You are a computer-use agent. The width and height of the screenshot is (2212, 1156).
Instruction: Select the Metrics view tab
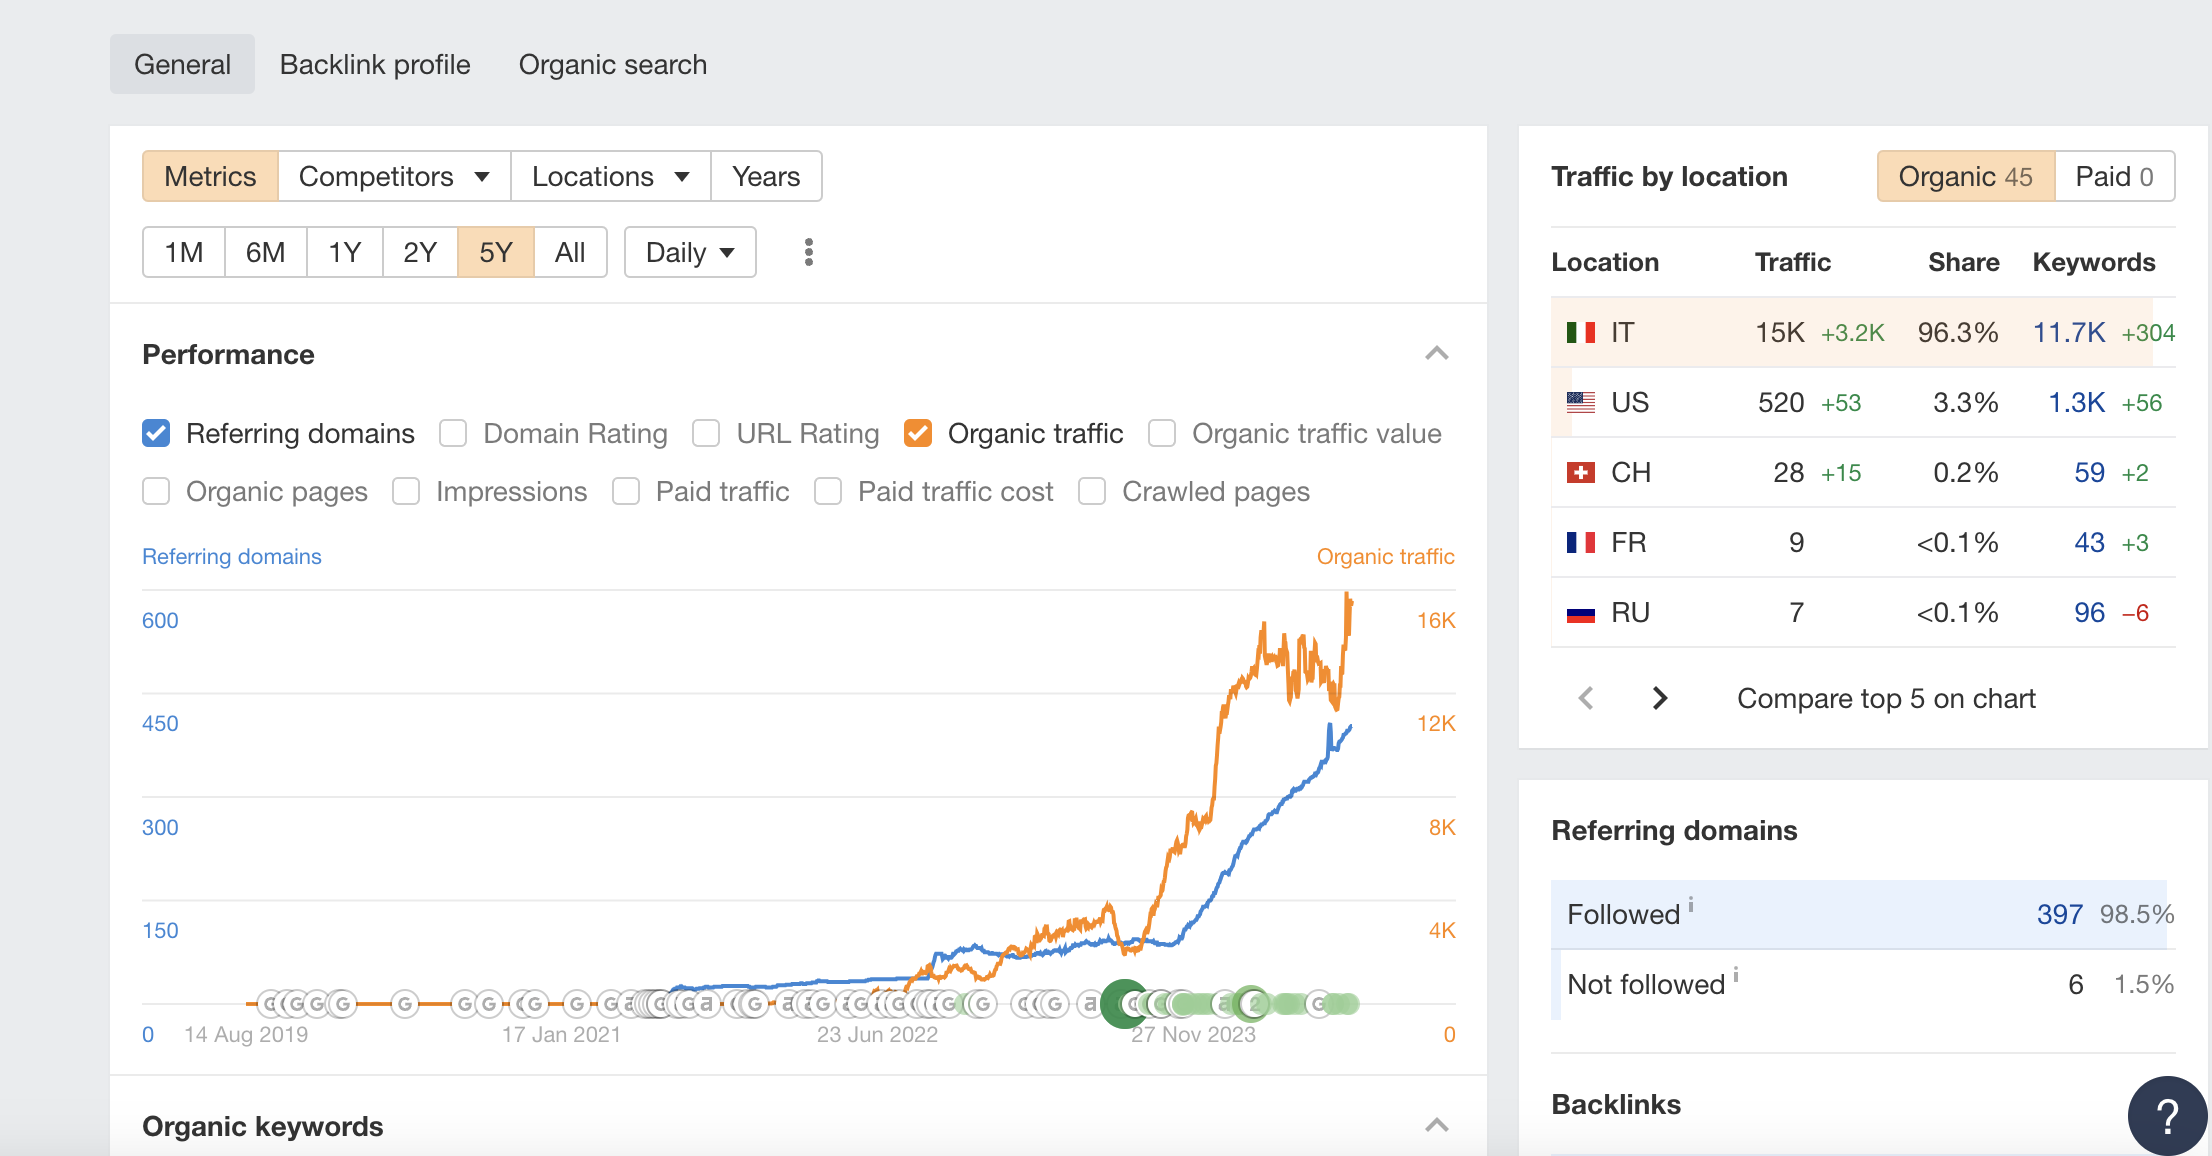pos(210,176)
